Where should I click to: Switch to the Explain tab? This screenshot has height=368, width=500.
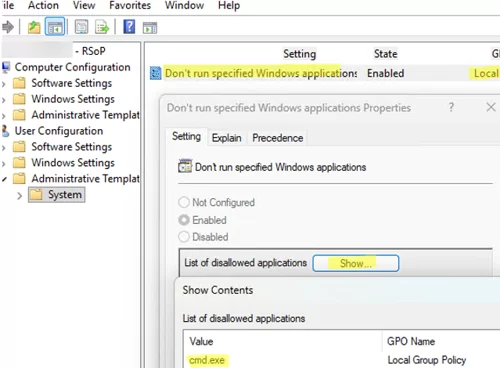coord(227,138)
